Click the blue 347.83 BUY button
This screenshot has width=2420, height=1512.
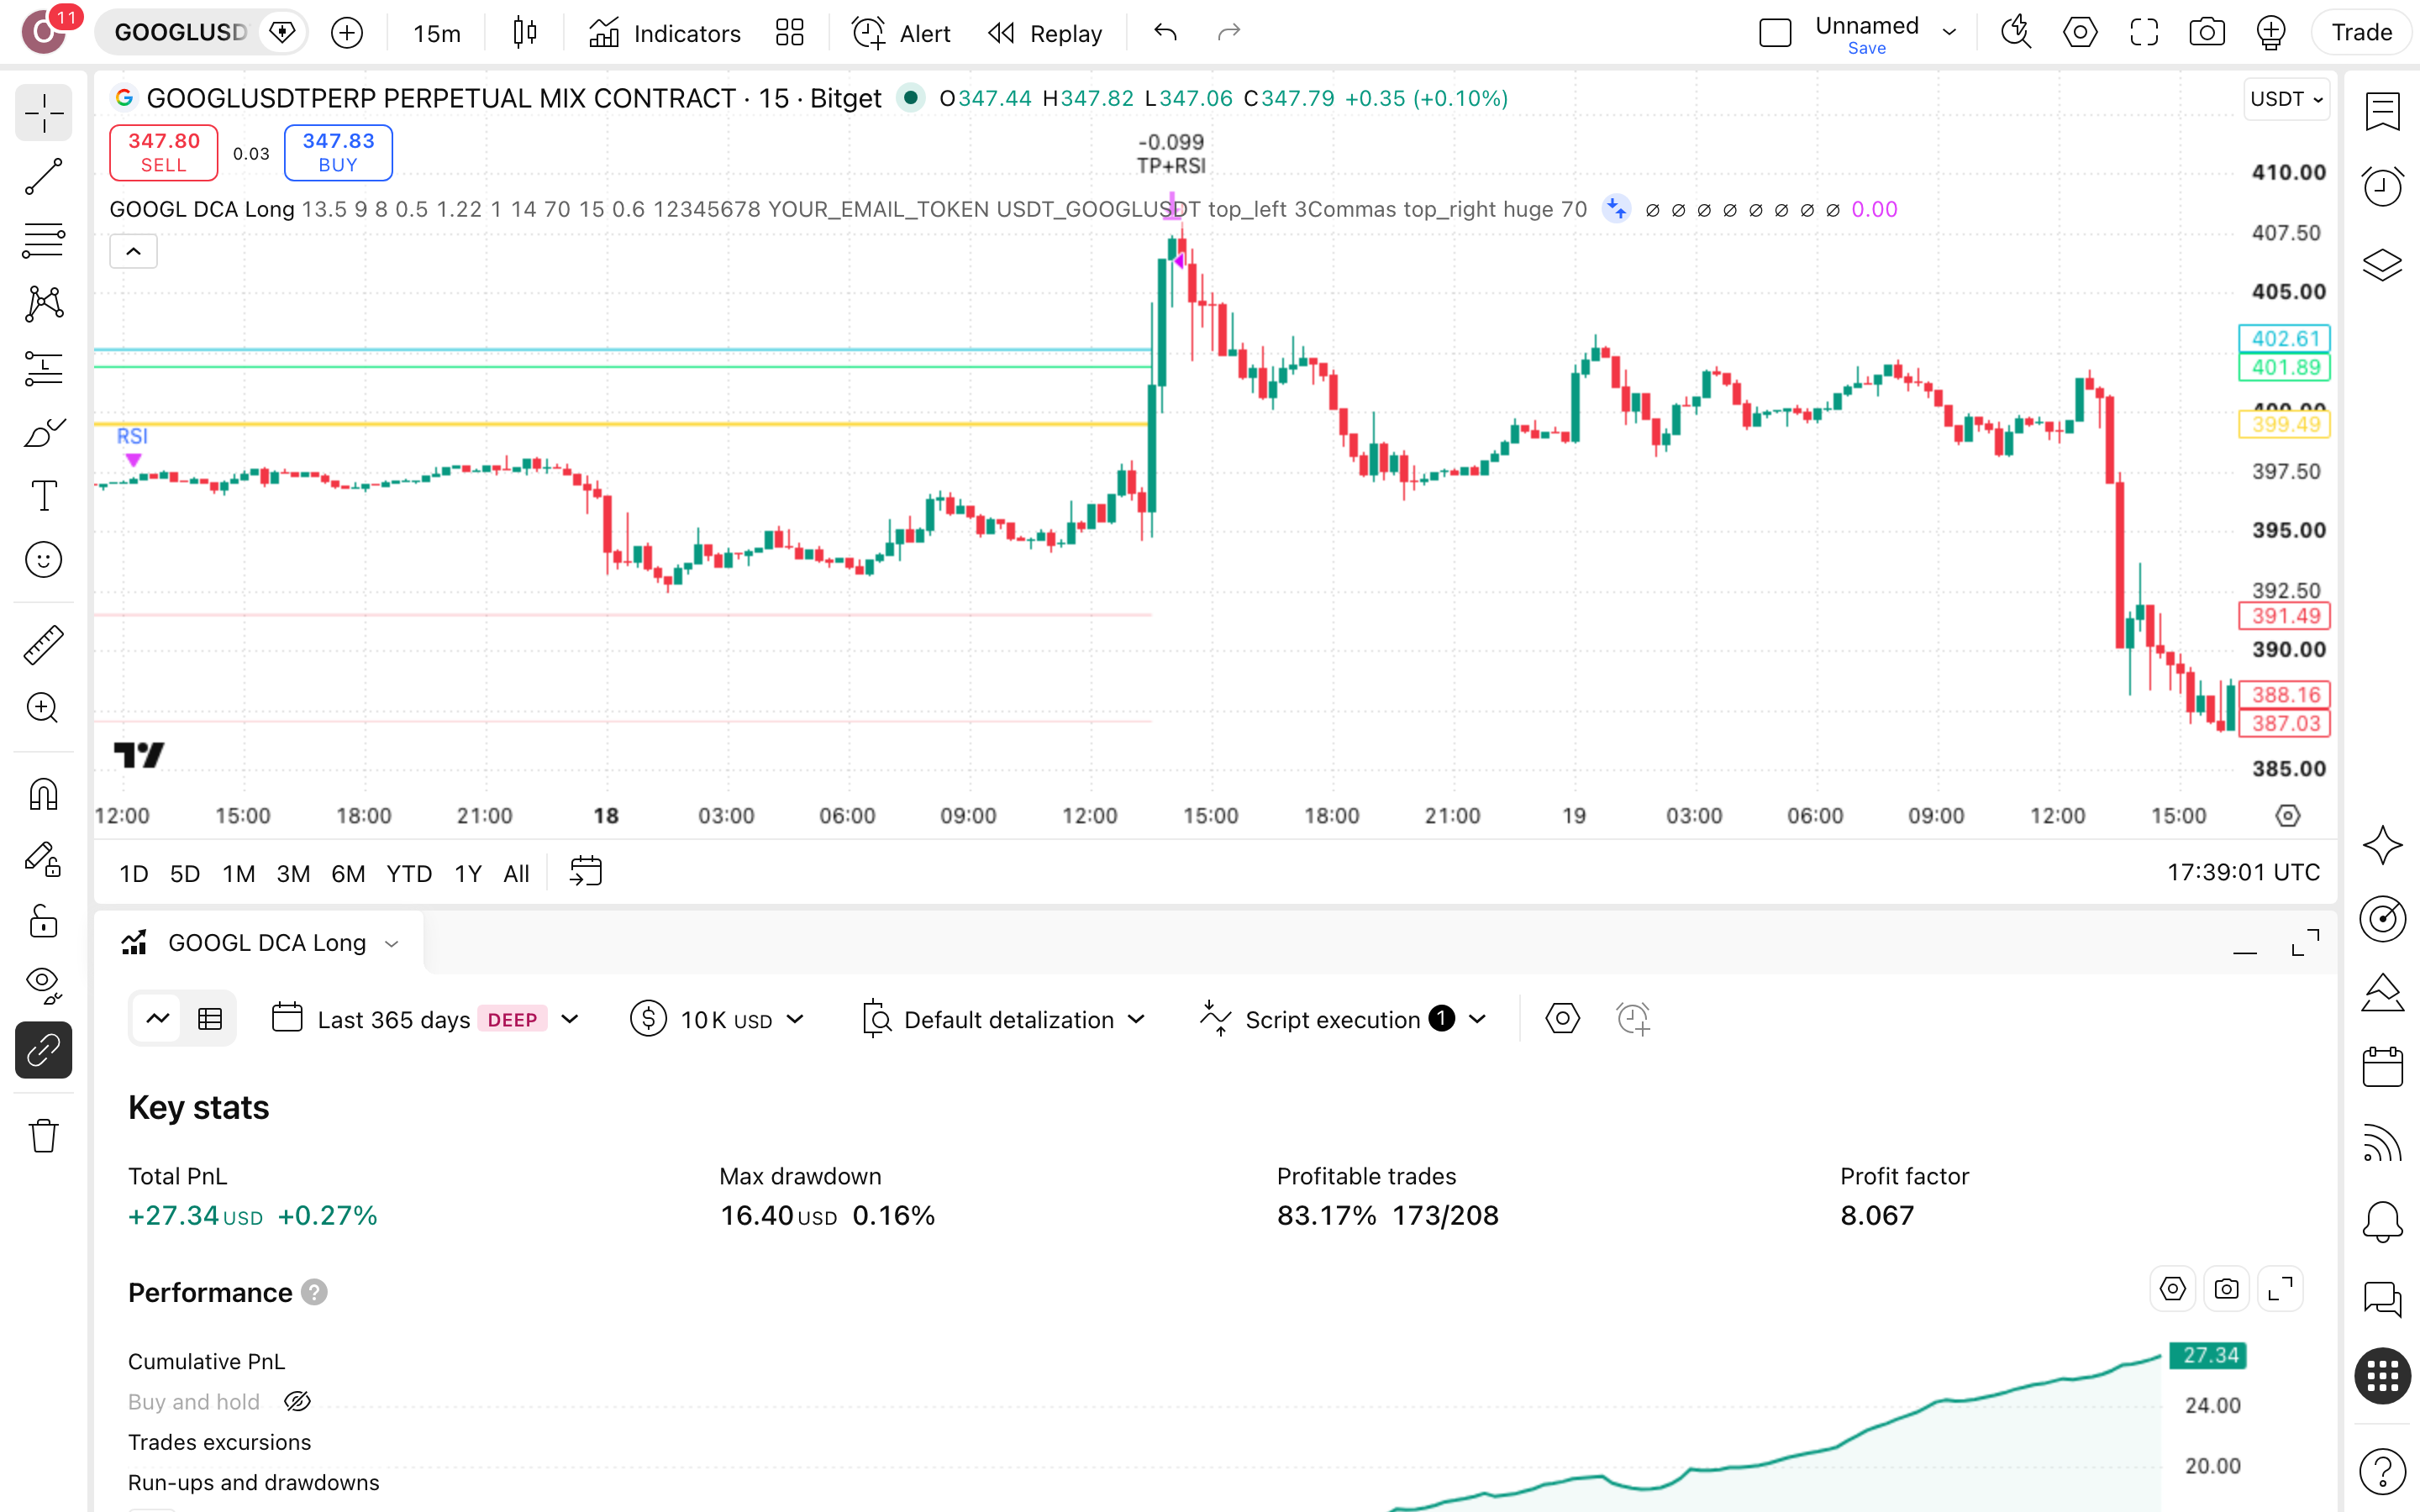338,153
